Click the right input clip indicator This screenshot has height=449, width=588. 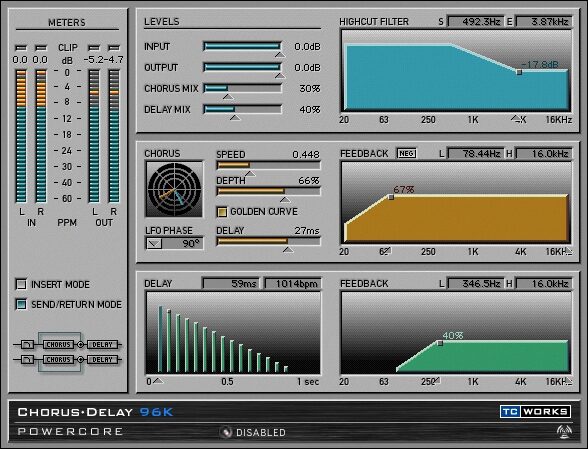(41, 48)
